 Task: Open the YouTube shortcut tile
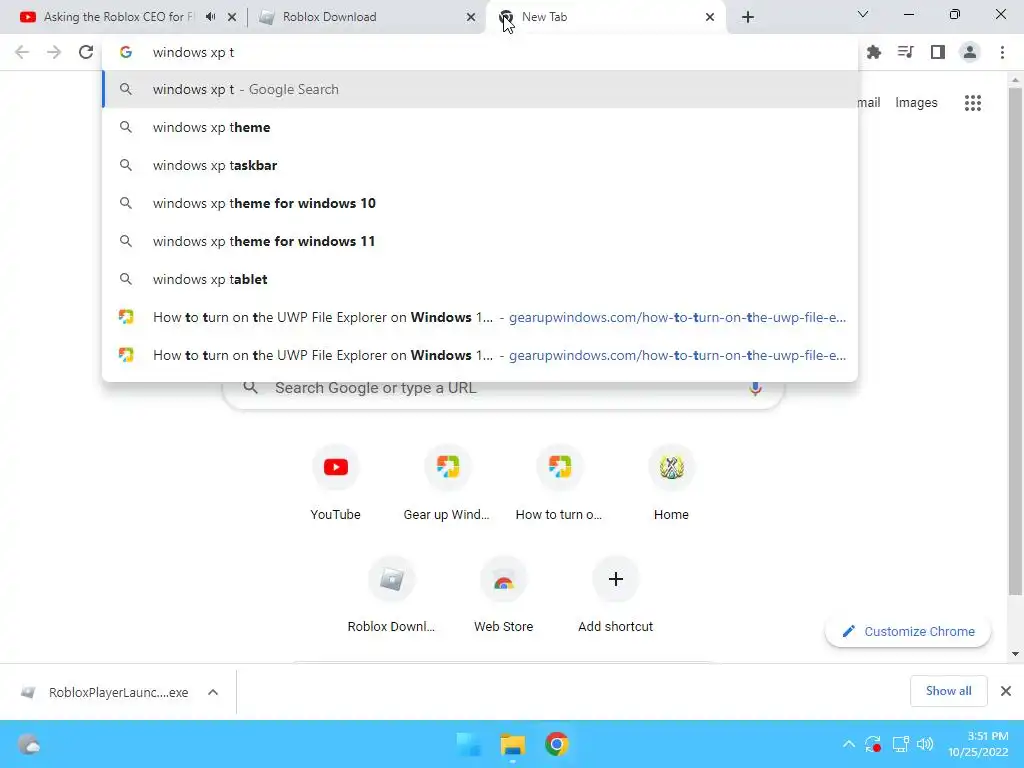336,482
